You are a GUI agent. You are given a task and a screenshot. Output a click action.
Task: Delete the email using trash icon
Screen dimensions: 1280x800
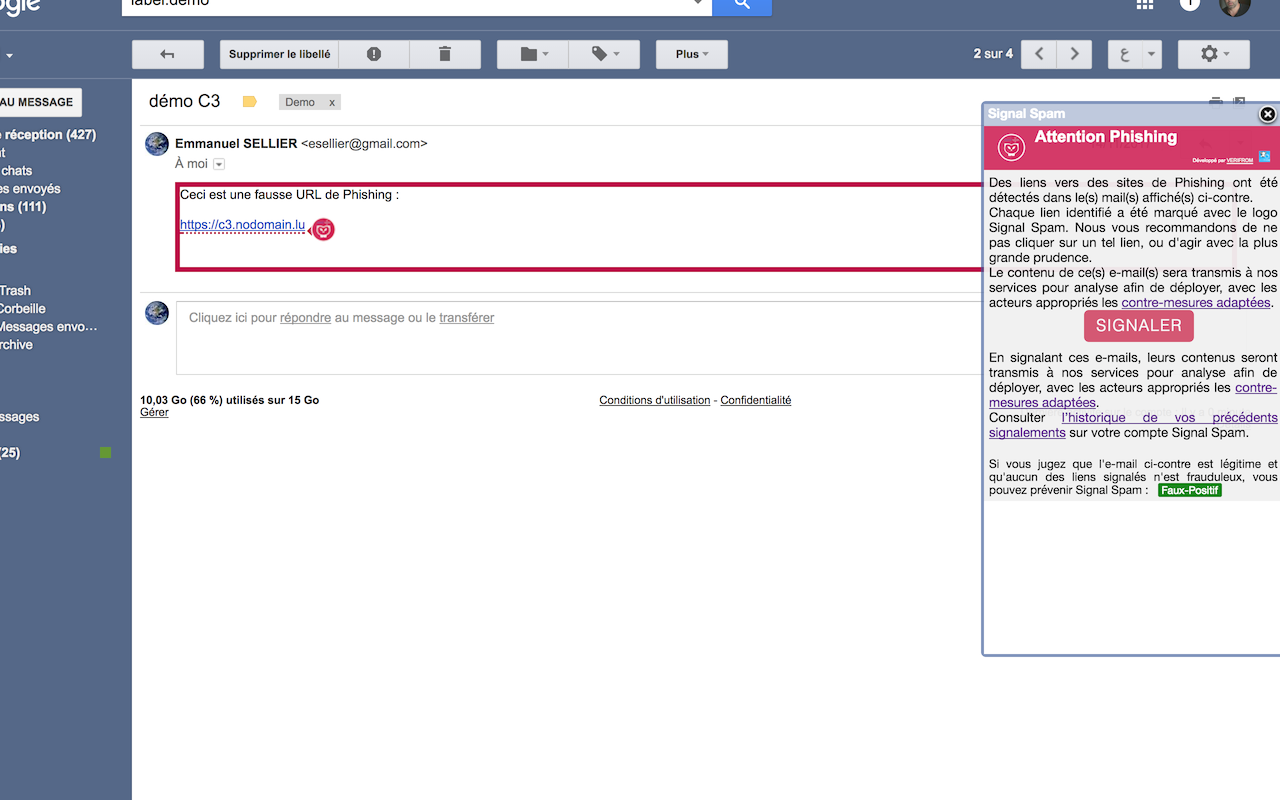coord(445,54)
